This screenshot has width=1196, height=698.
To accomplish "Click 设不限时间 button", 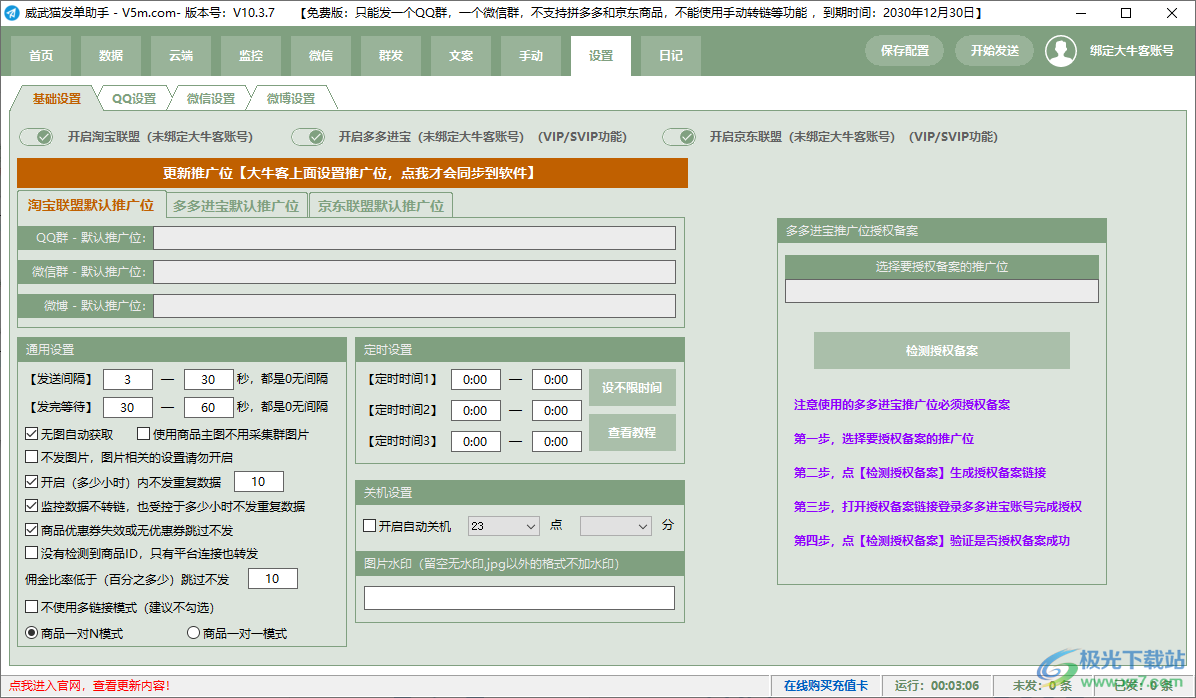I will pos(632,388).
